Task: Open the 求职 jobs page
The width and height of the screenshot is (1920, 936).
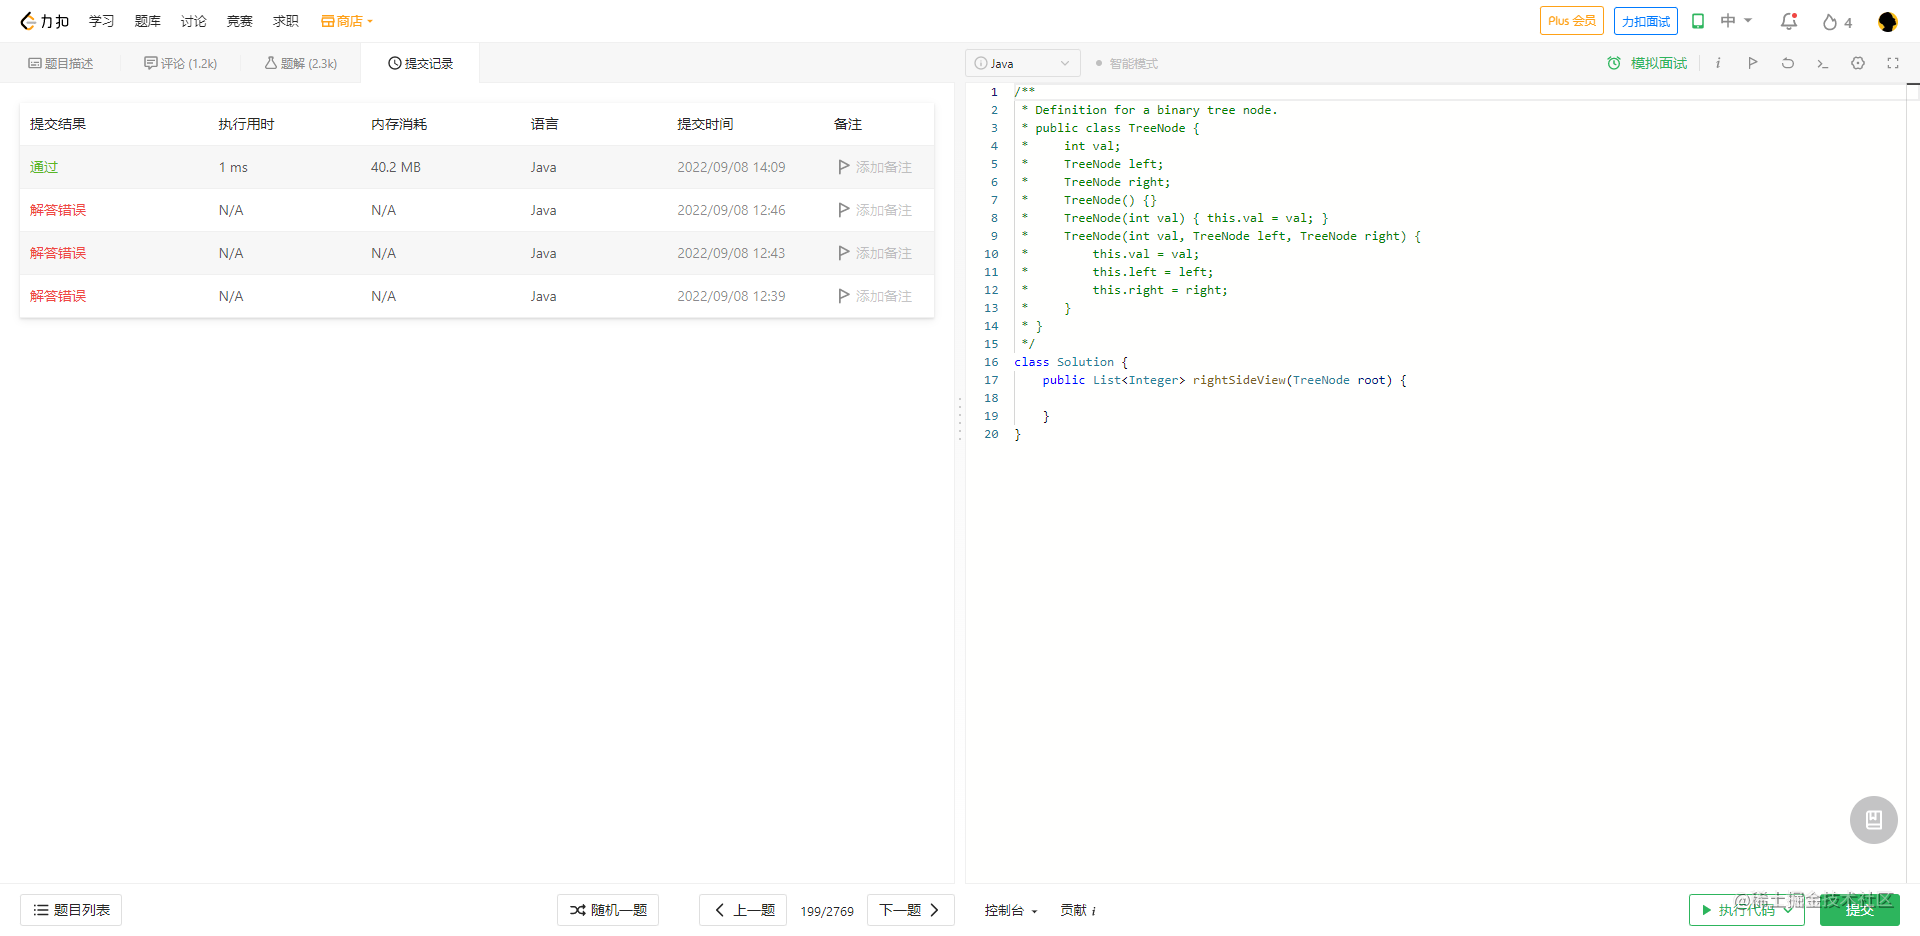Action: click(286, 21)
